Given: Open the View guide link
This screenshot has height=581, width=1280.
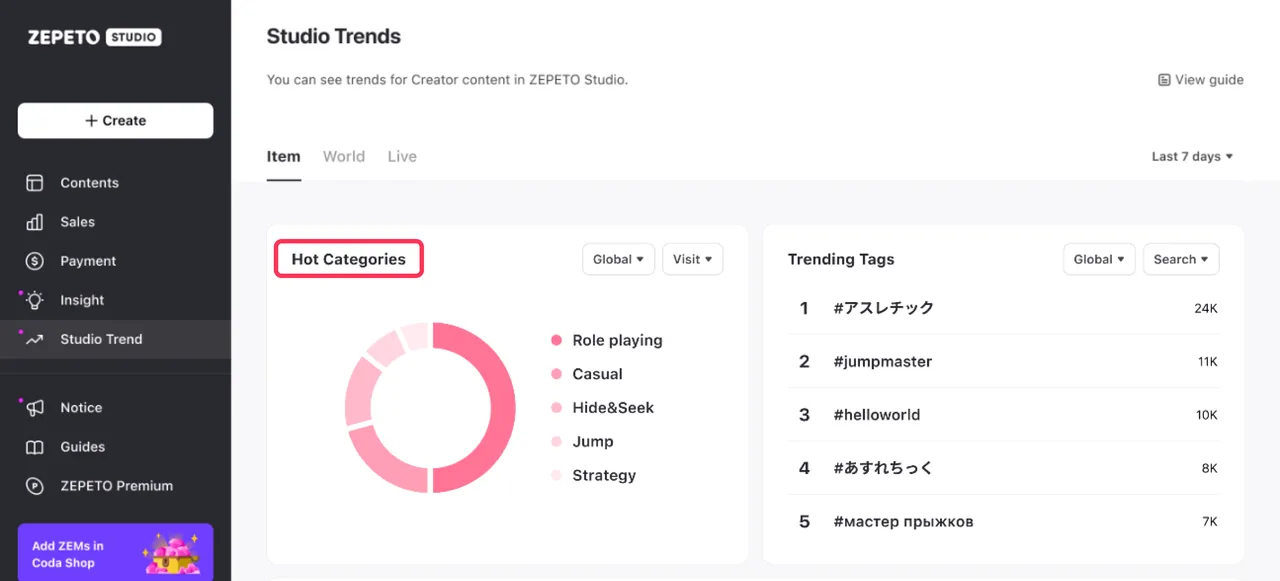Looking at the screenshot, I should coord(1209,79).
